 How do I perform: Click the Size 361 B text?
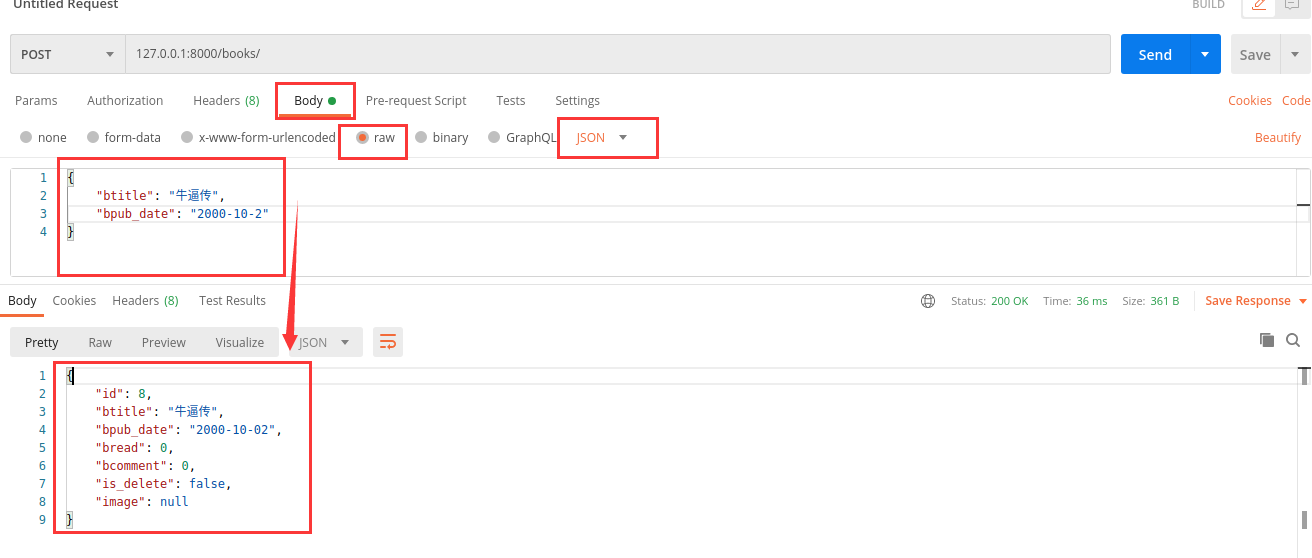tap(1151, 301)
